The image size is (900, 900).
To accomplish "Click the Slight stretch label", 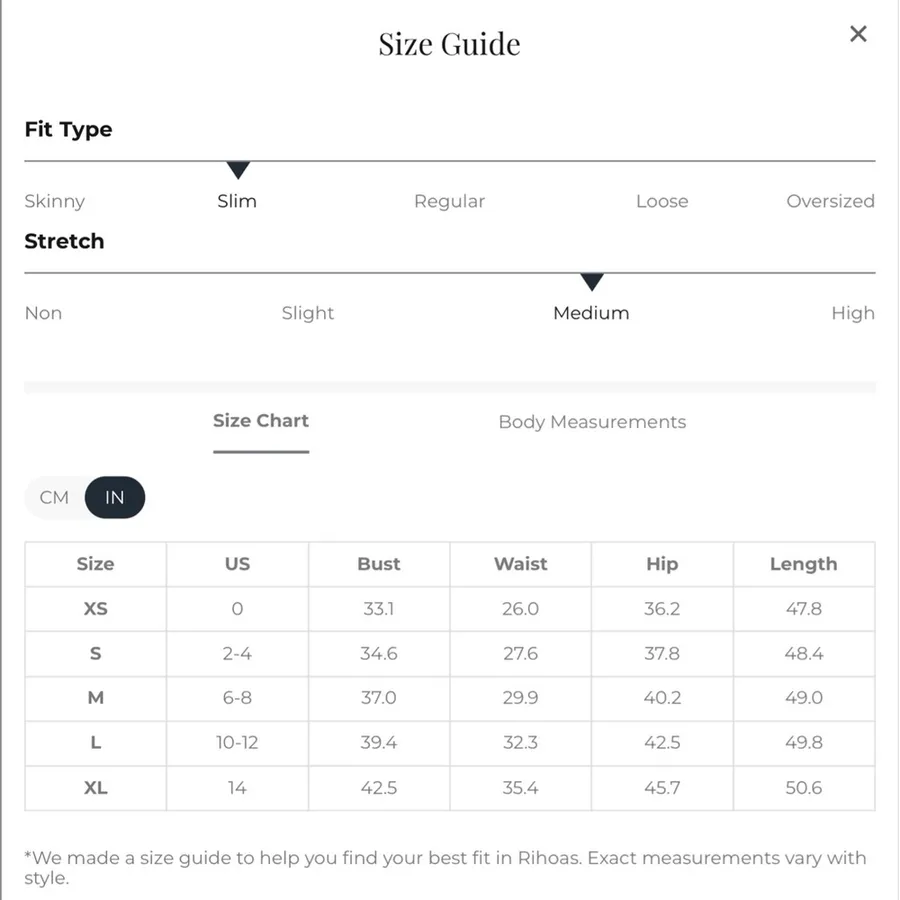I will (x=308, y=313).
